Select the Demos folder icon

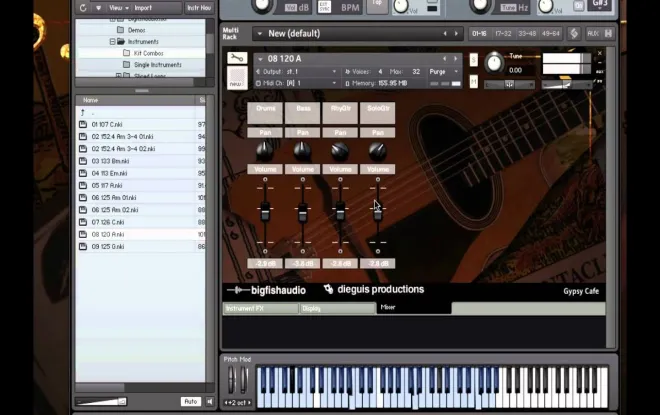click(121, 30)
